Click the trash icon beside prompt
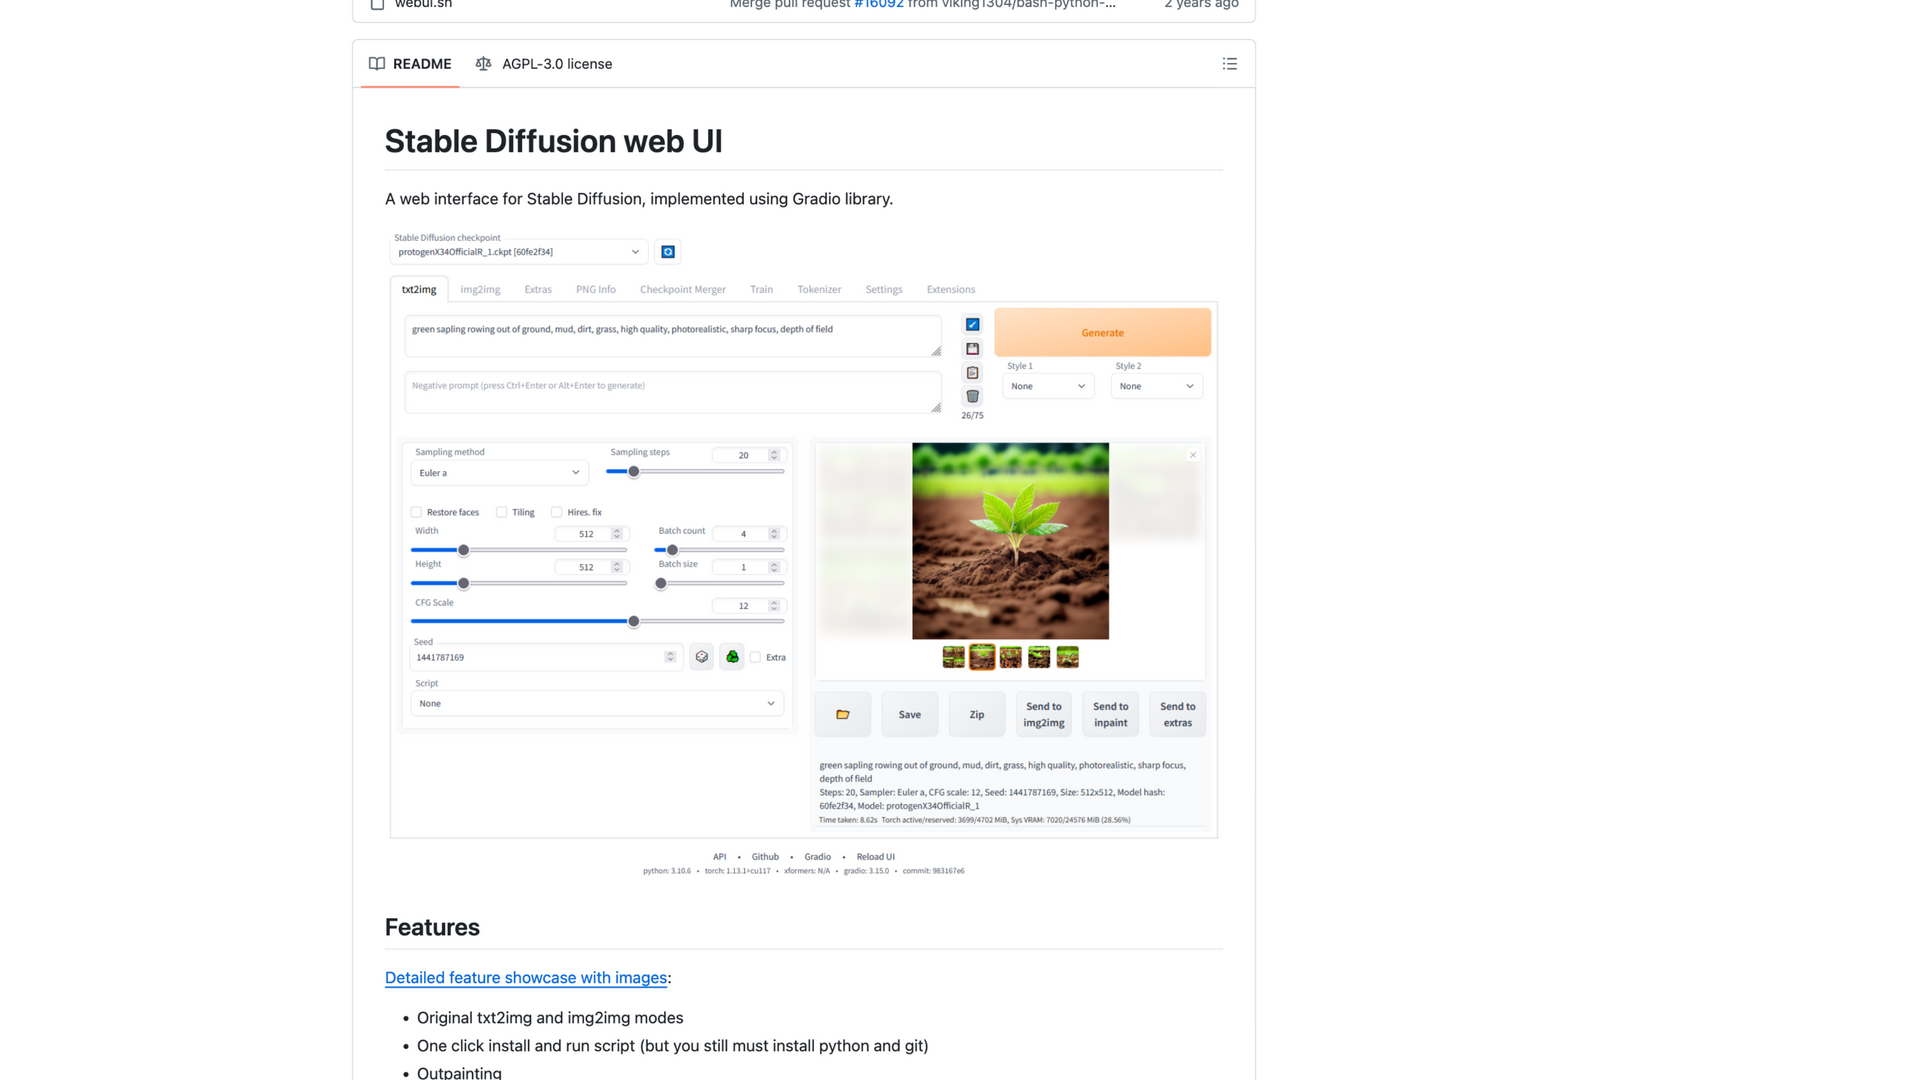 pos(972,397)
